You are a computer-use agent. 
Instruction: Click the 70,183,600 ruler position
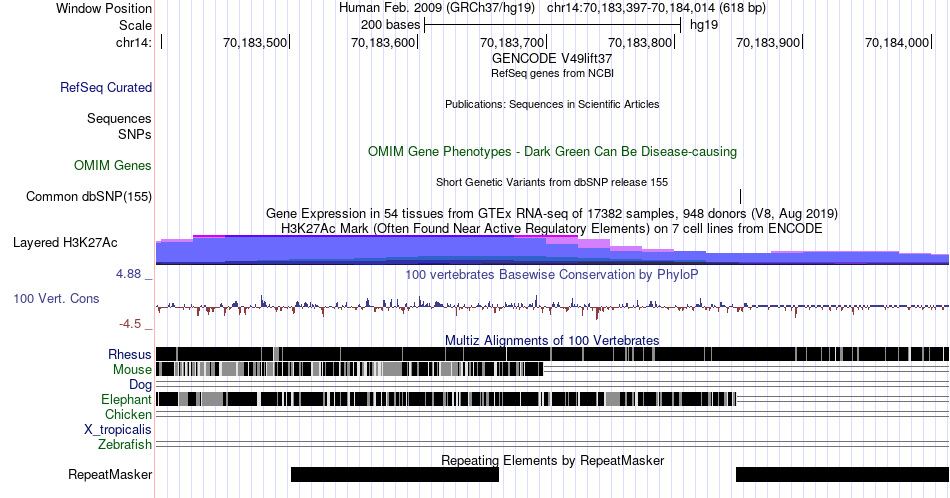point(384,42)
